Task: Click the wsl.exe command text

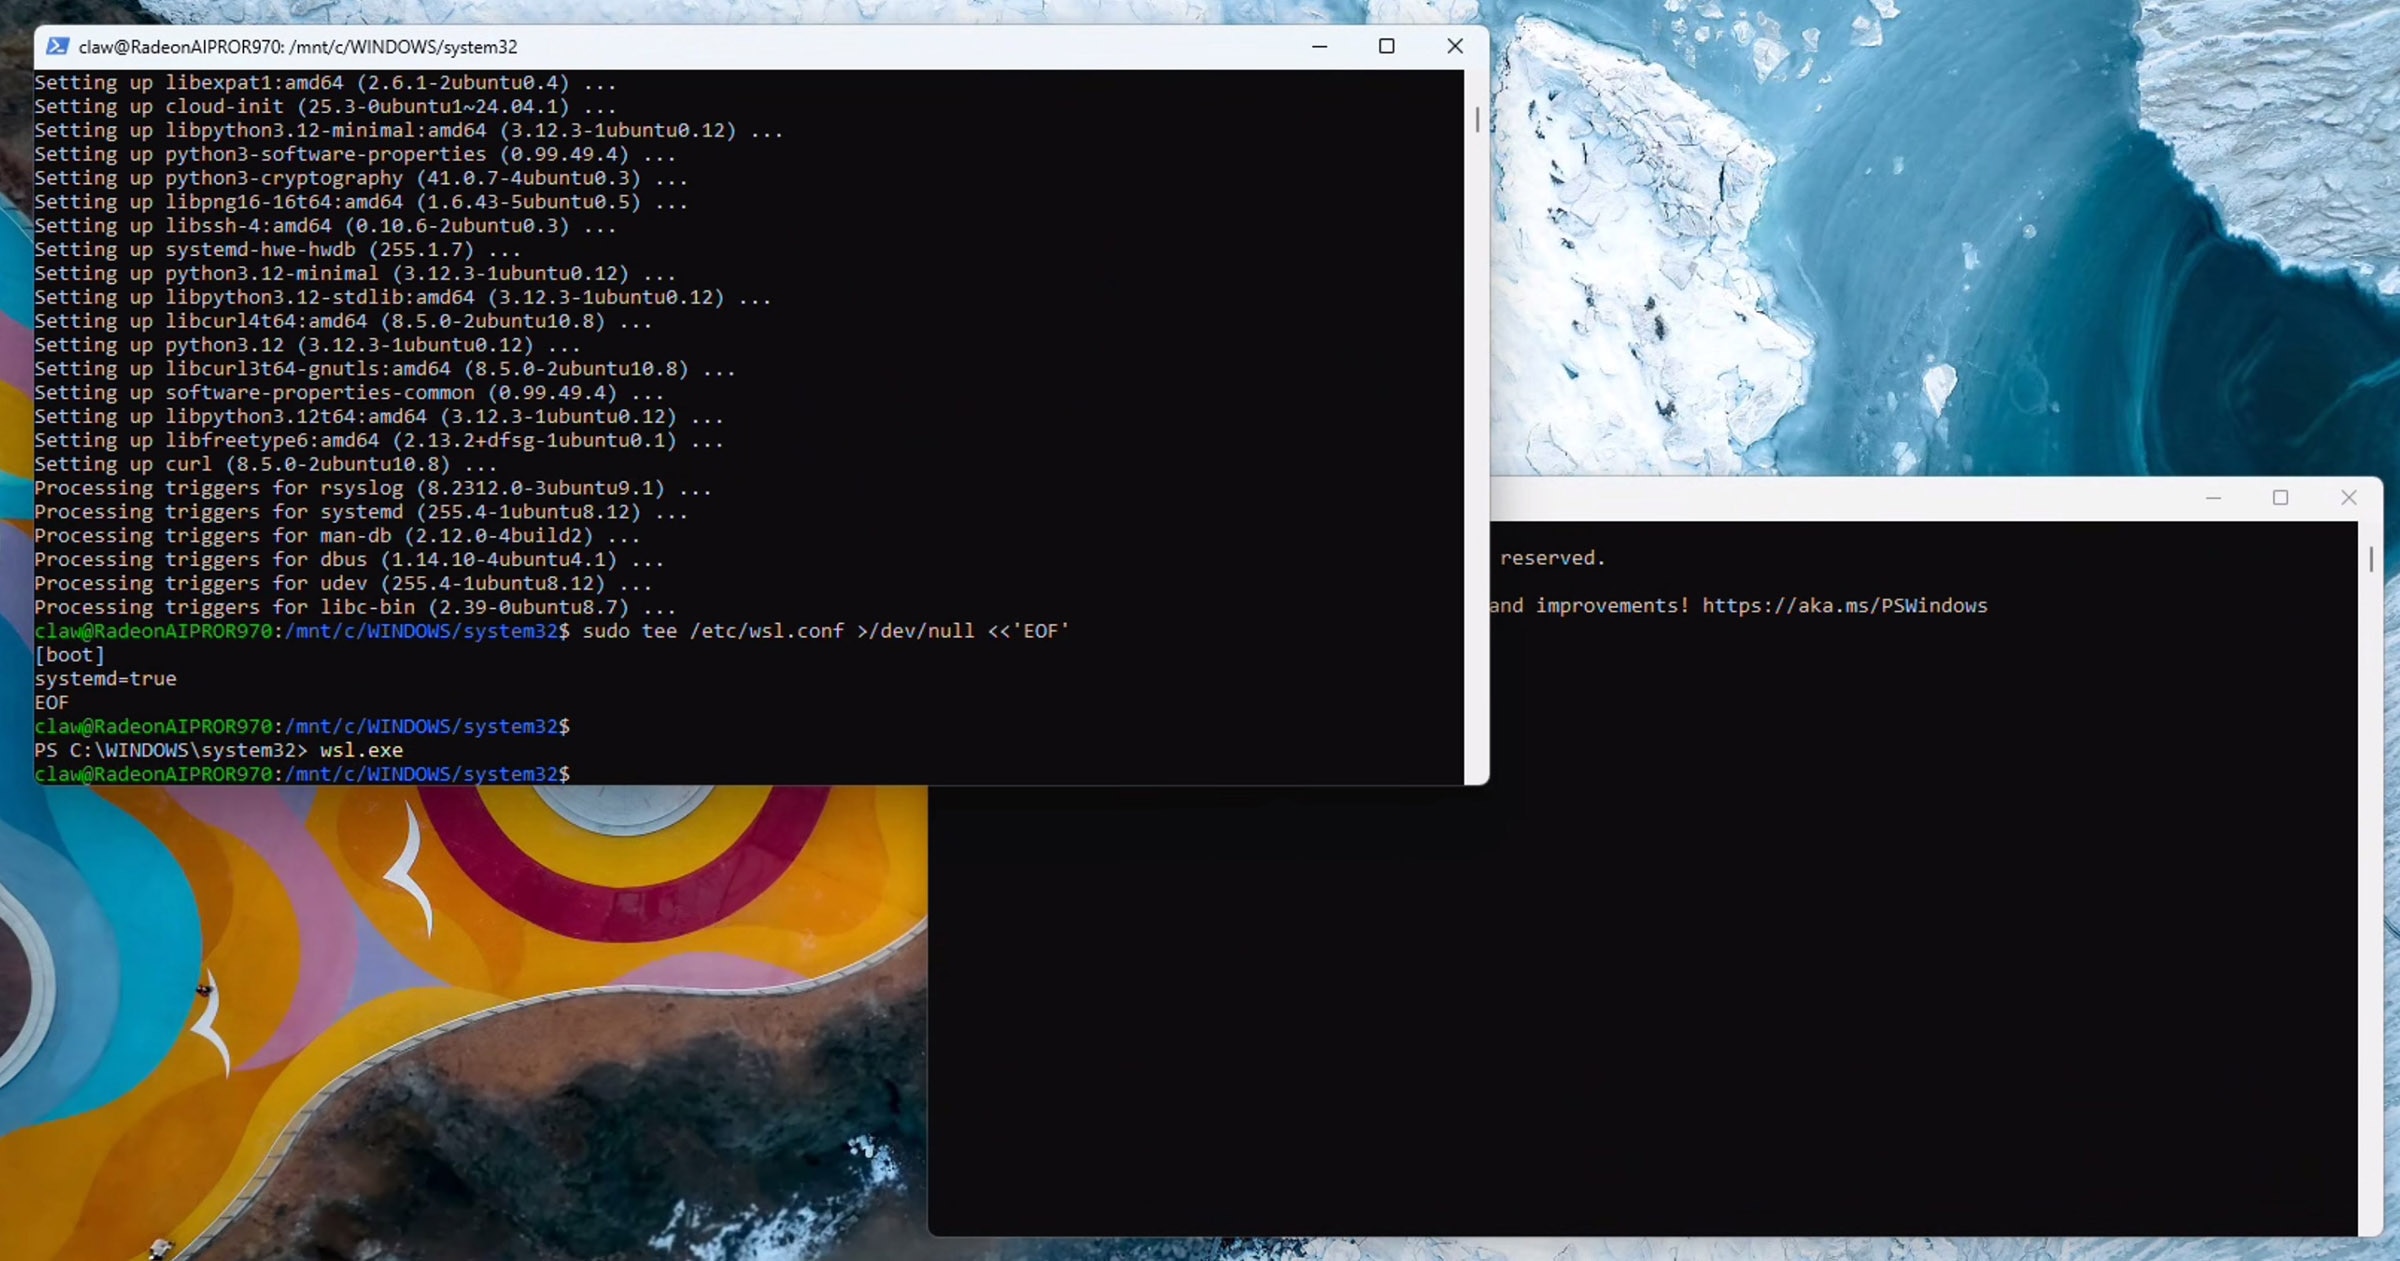Action: [x=360, y=750]
